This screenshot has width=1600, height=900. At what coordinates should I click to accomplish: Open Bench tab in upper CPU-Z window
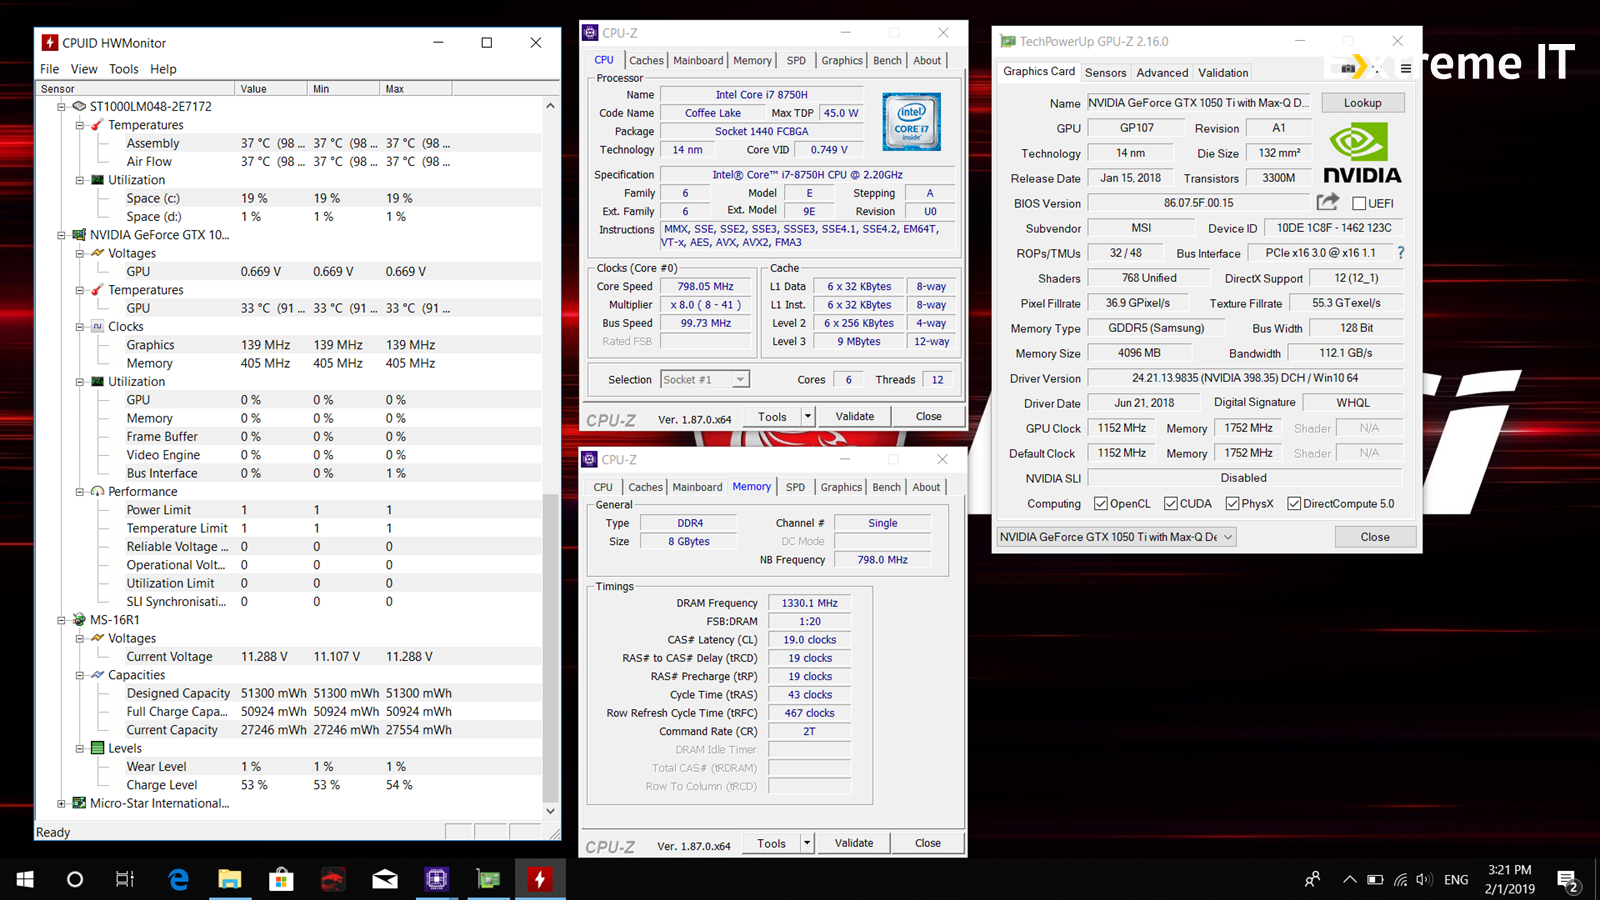pos(887,61)
